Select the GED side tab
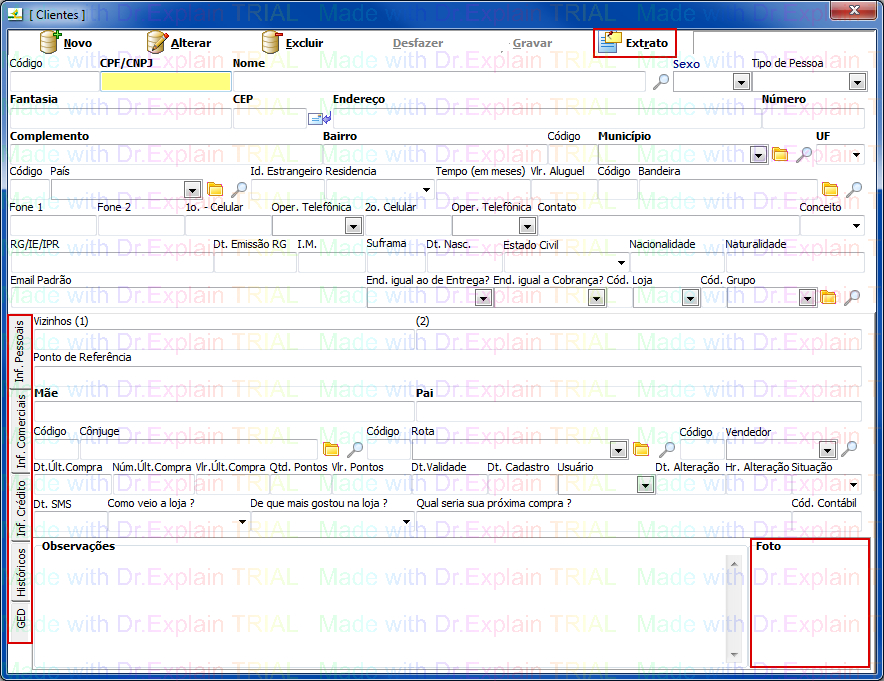Image resolution: width=884 pixels, height=681 pixels. [20, 620]
